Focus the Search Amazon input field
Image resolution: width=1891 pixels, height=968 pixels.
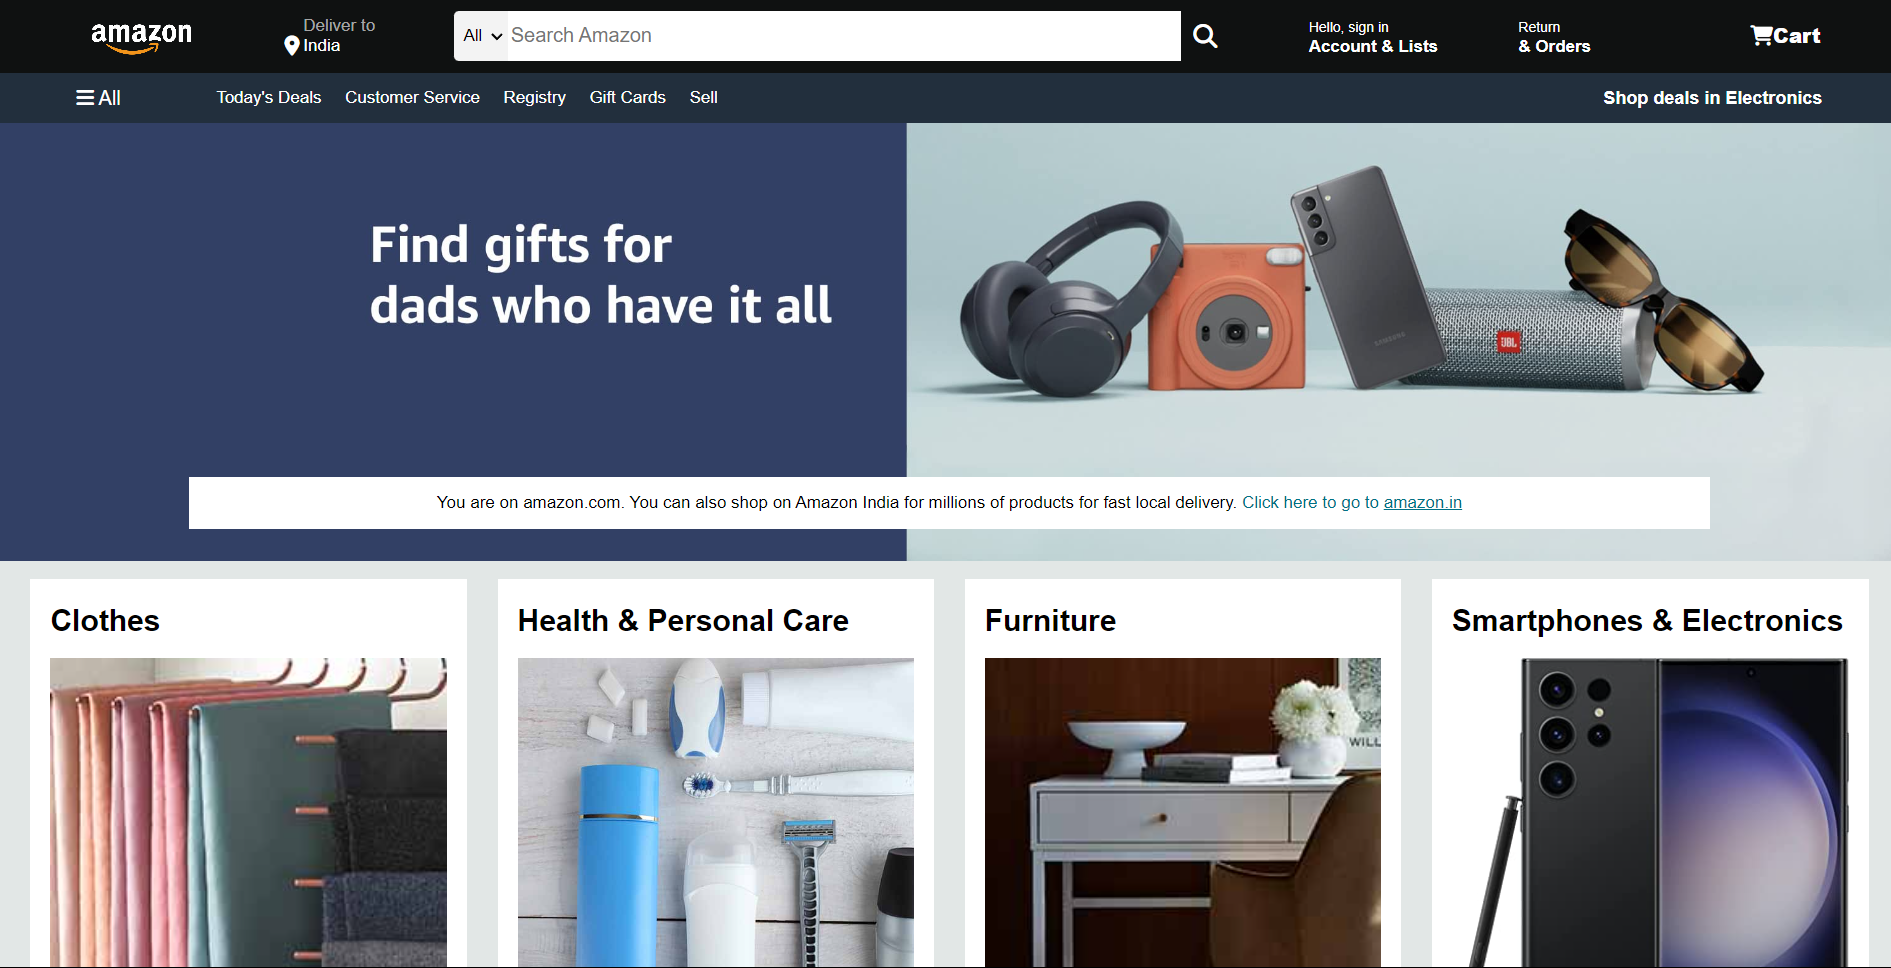pos(843,36)
